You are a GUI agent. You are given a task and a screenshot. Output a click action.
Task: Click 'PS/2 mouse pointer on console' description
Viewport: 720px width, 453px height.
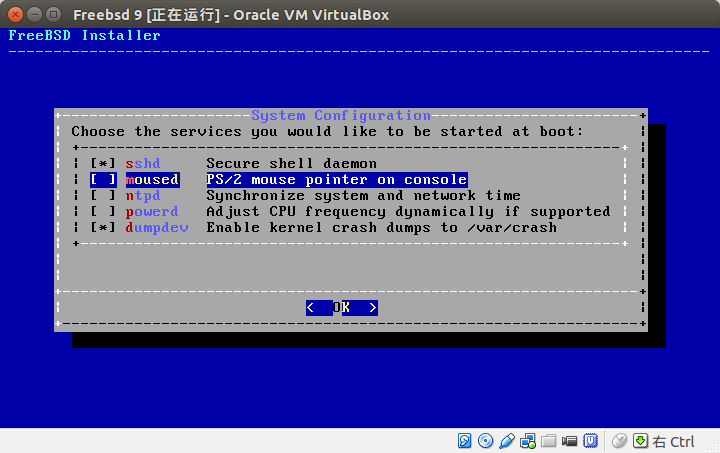(337, 179)
